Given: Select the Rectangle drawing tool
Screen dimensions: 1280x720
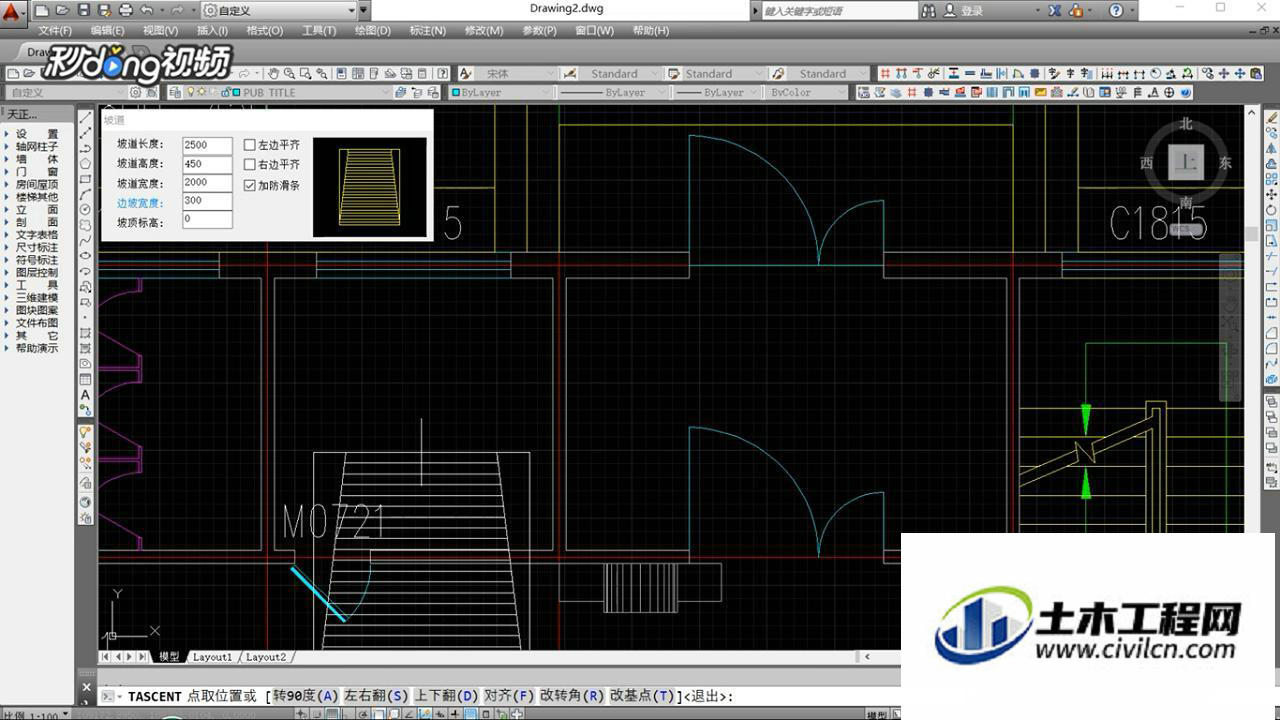Looking at the screenshot, I should [x=86, y=179].
